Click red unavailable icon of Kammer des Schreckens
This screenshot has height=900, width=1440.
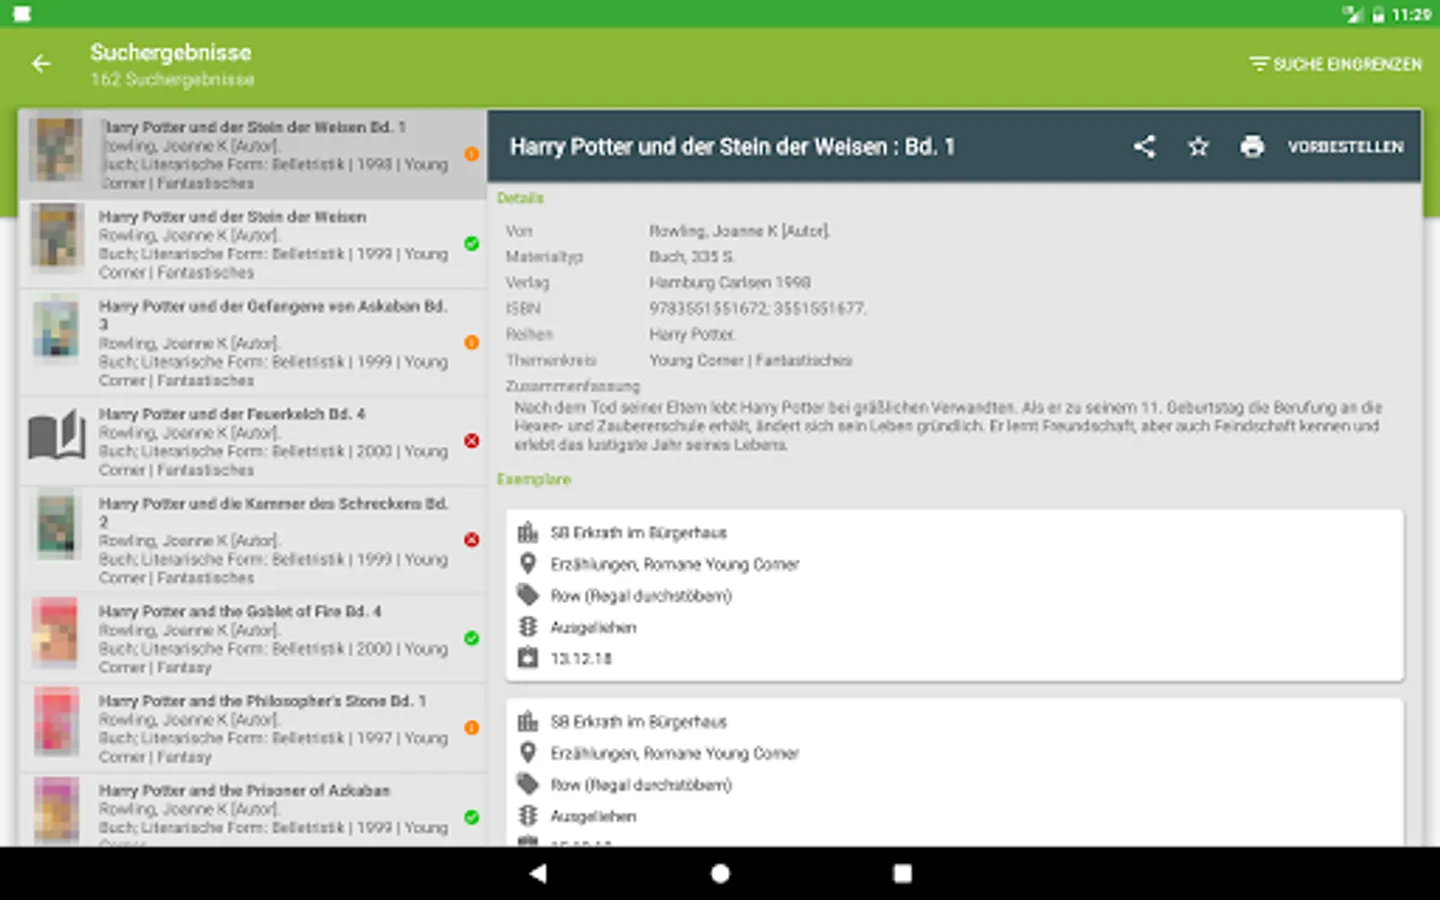[x=471, y=540]
